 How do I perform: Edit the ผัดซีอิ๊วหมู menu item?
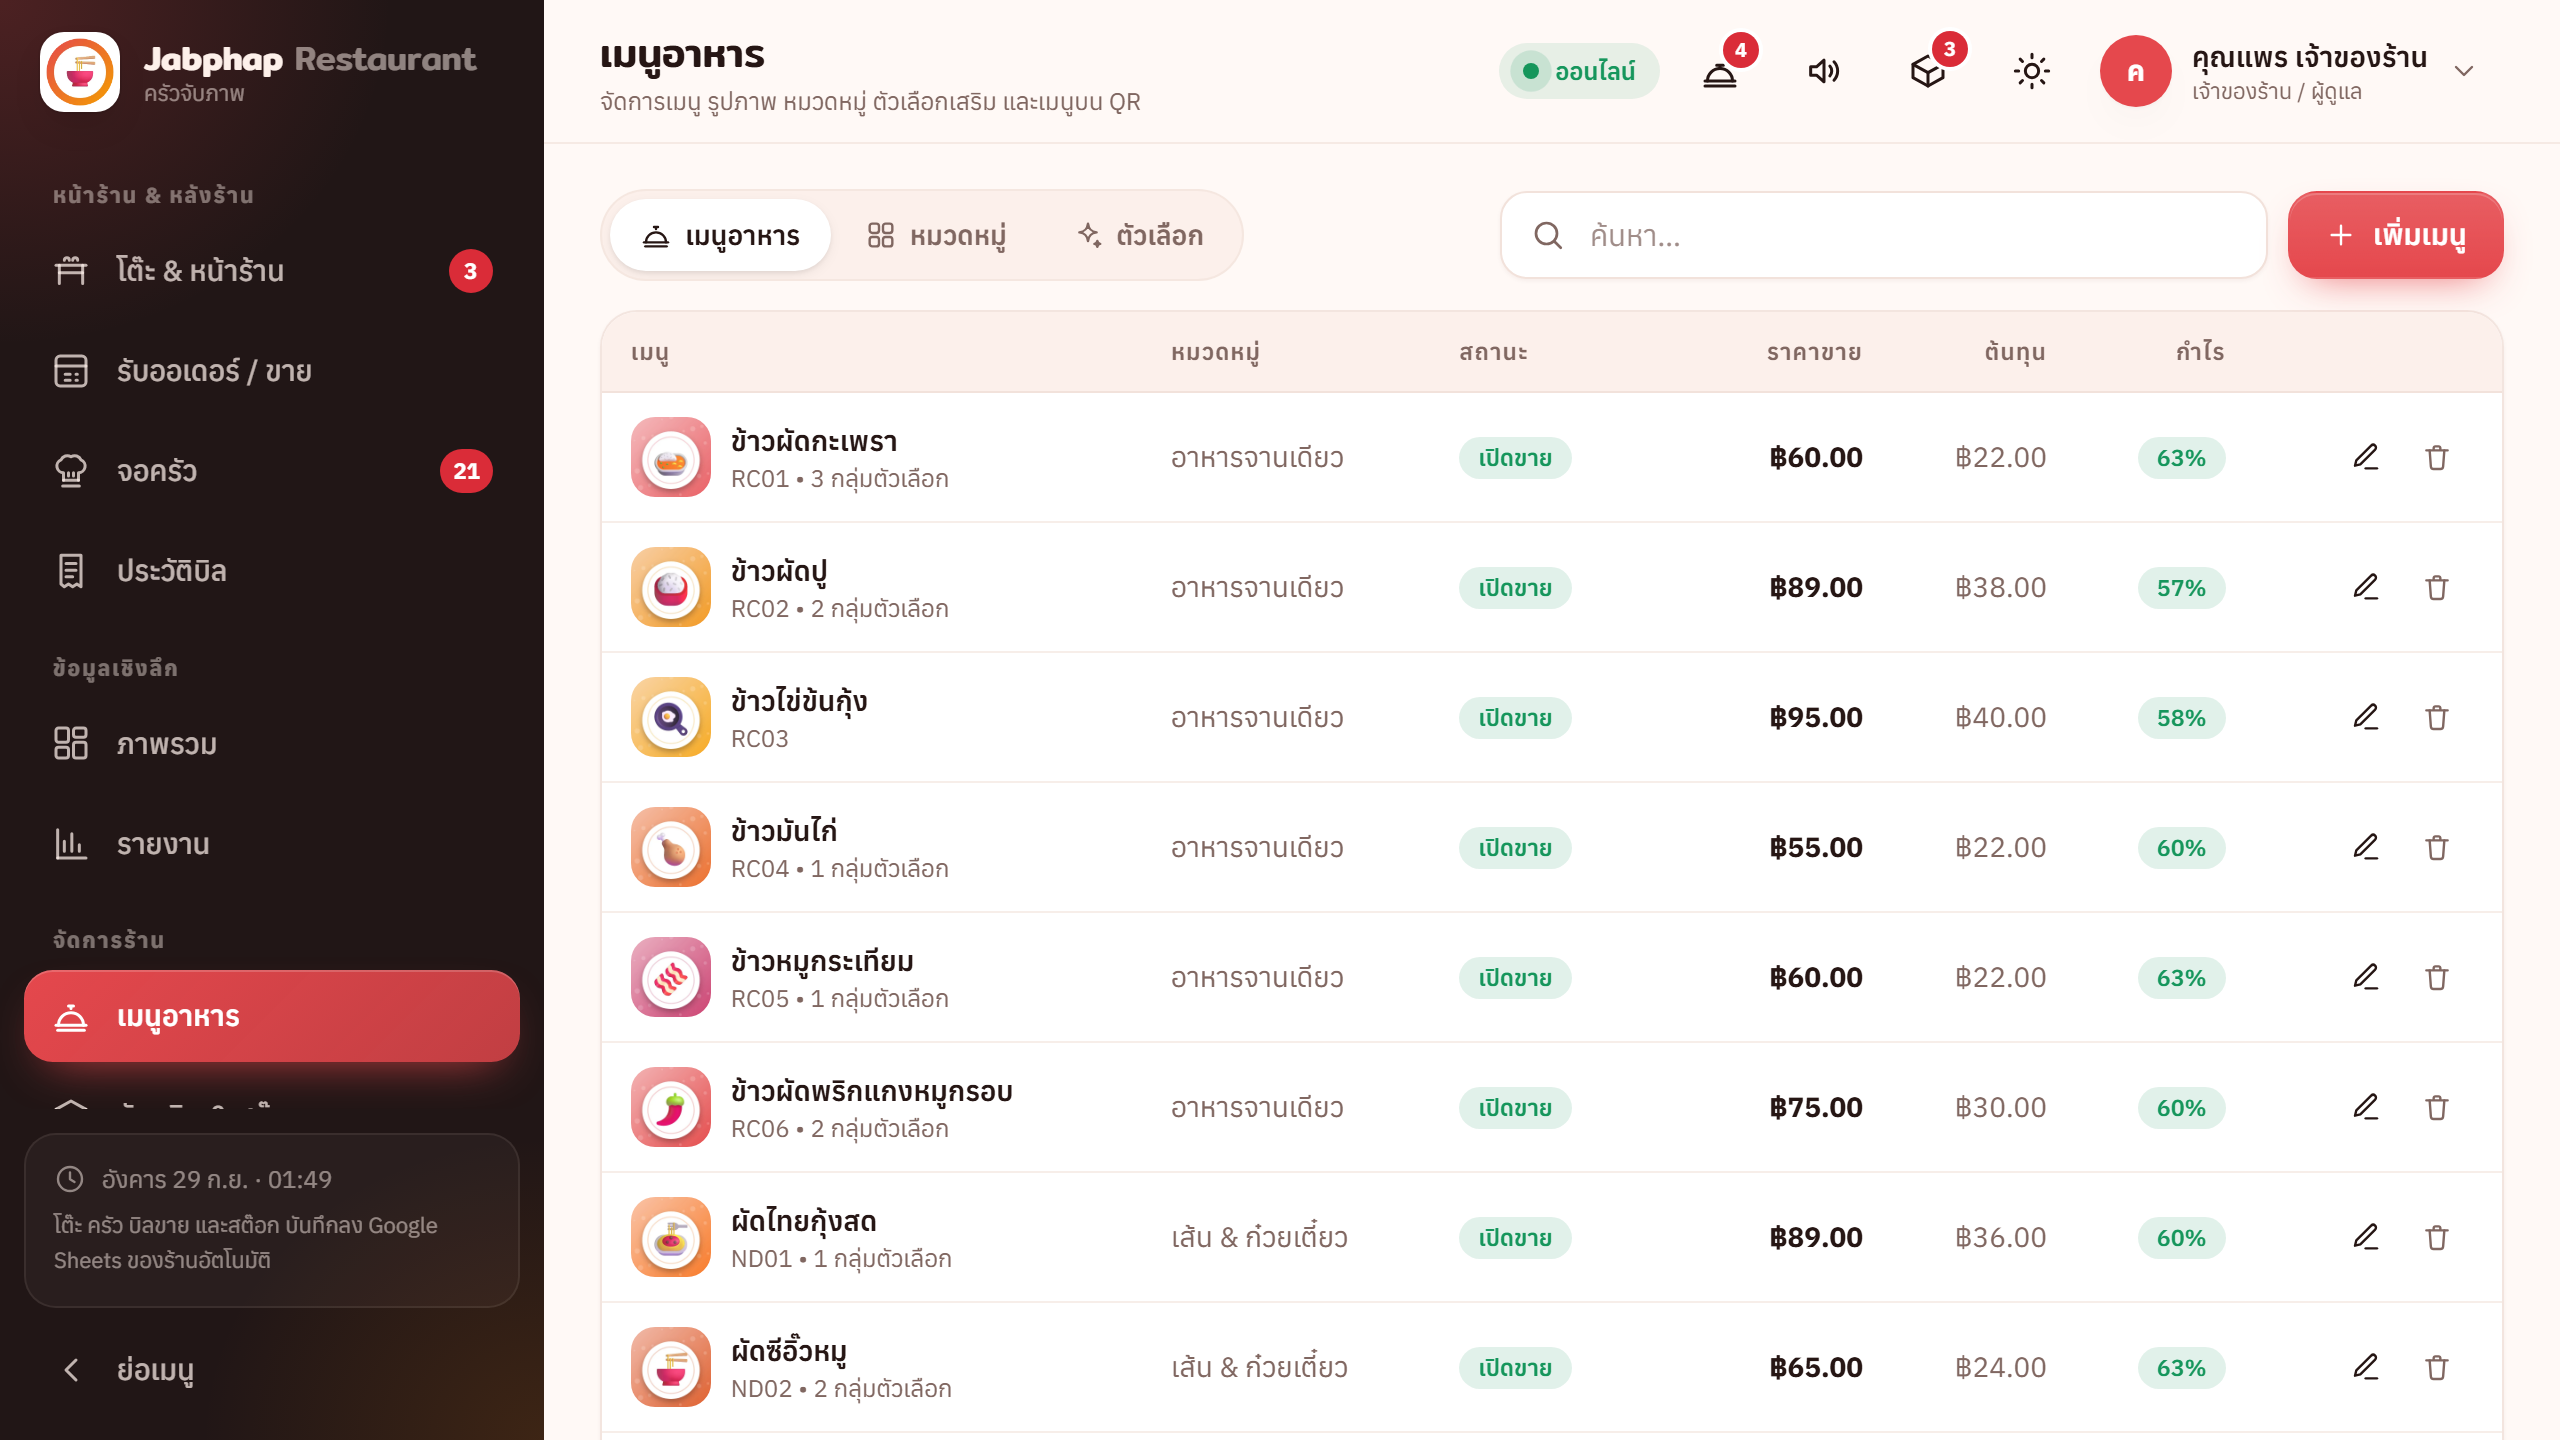[x=2365, y=1367]
